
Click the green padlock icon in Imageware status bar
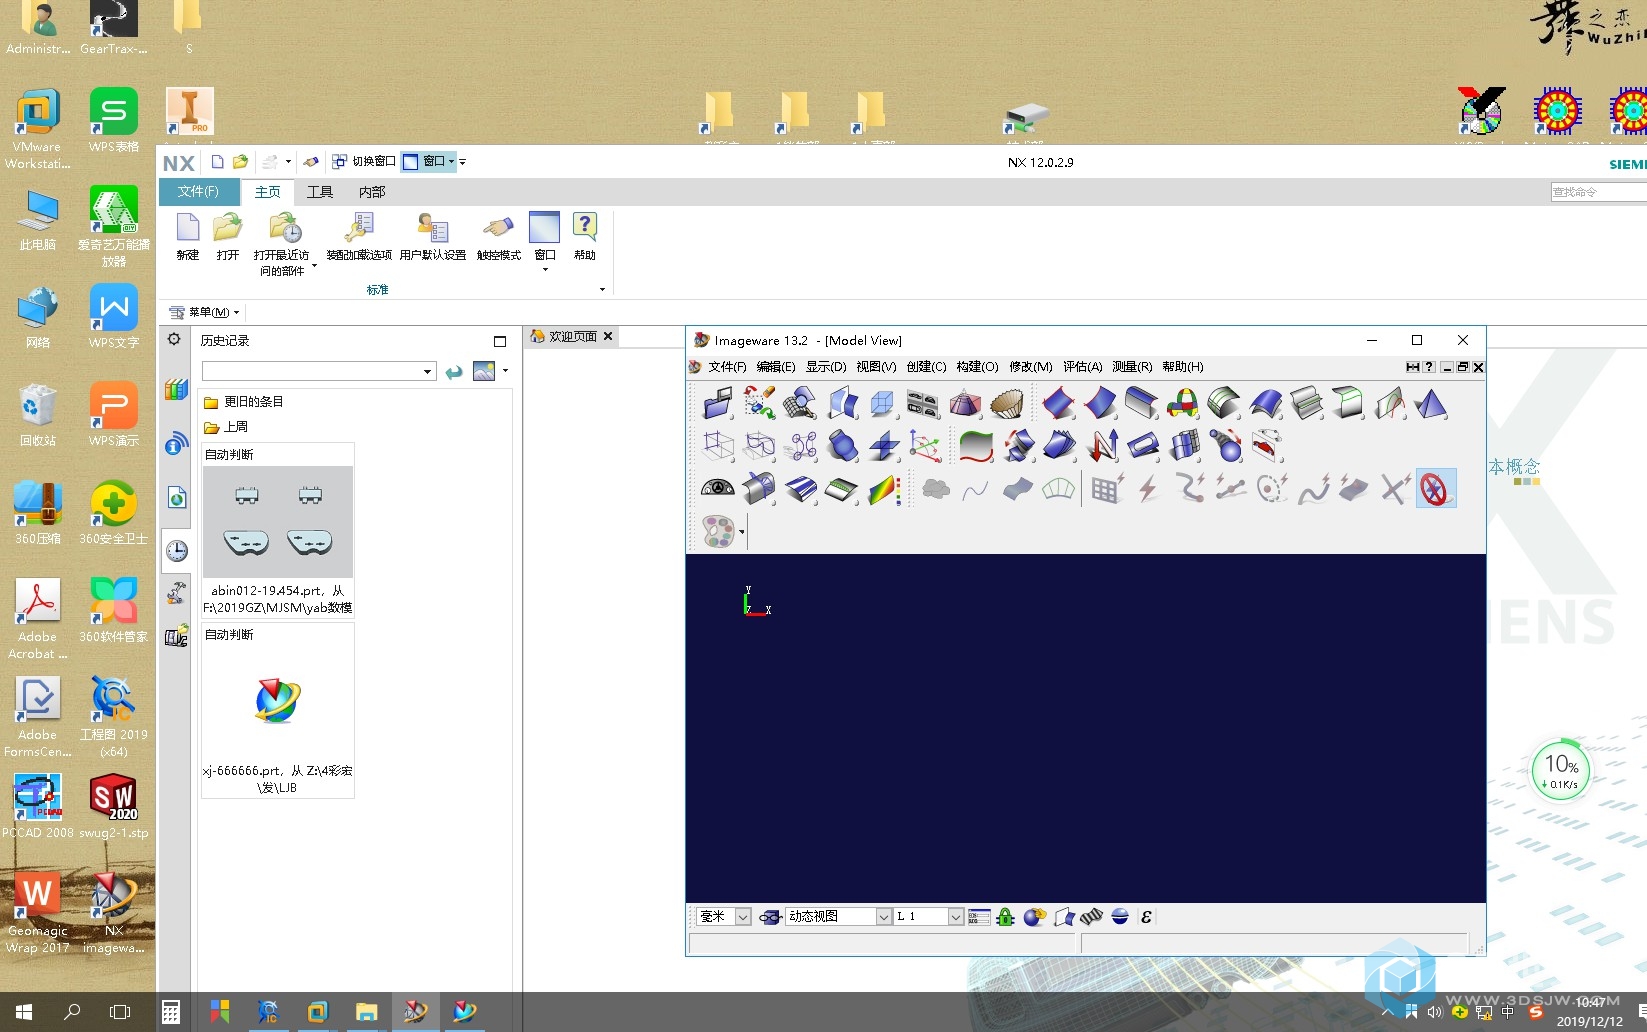(1006, 917)
